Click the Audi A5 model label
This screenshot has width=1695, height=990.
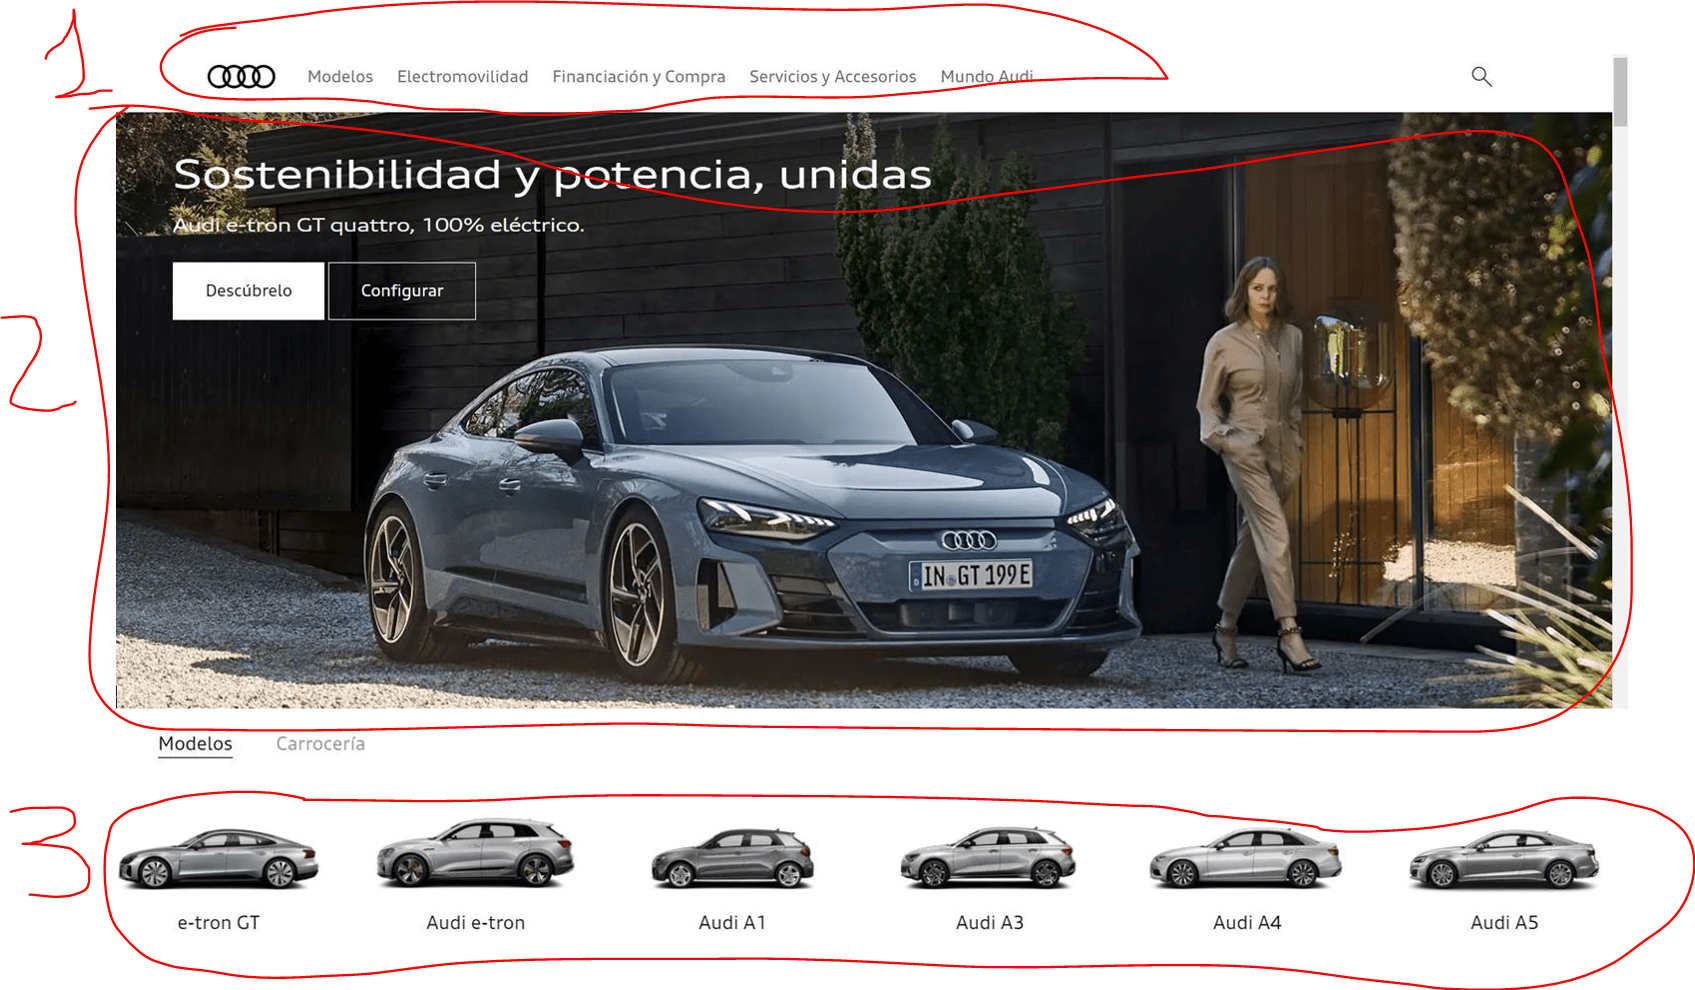point(1504,923)
